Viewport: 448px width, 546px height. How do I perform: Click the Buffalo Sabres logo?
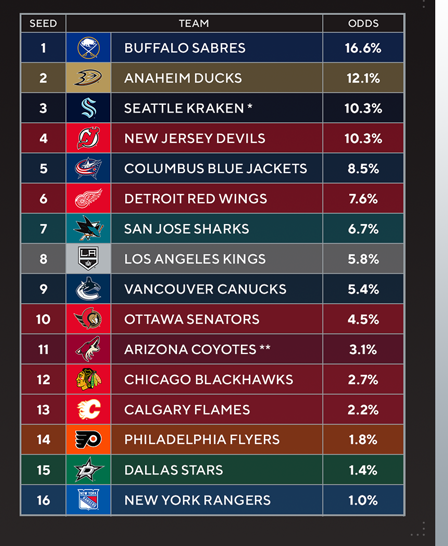pos(88,48)
